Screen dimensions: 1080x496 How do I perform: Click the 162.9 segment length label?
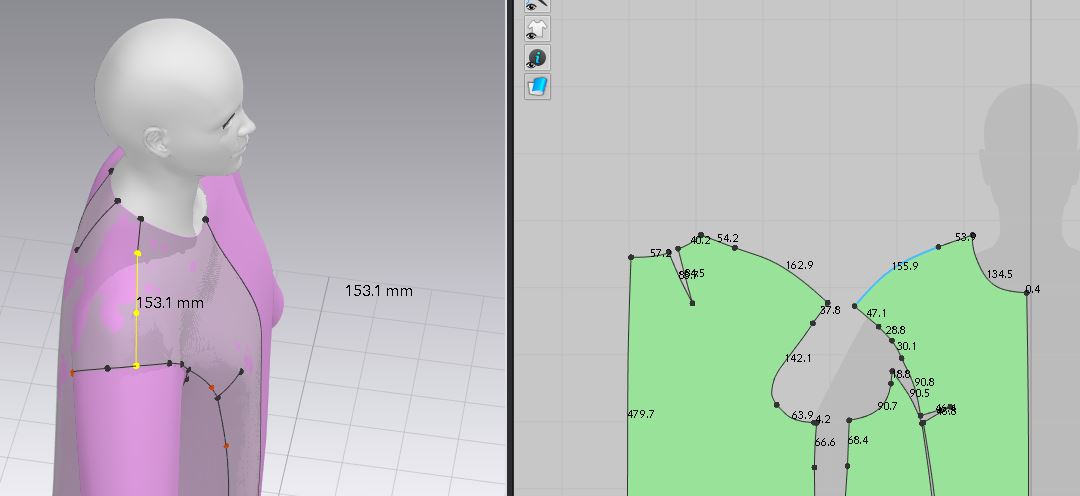[799, 265]
